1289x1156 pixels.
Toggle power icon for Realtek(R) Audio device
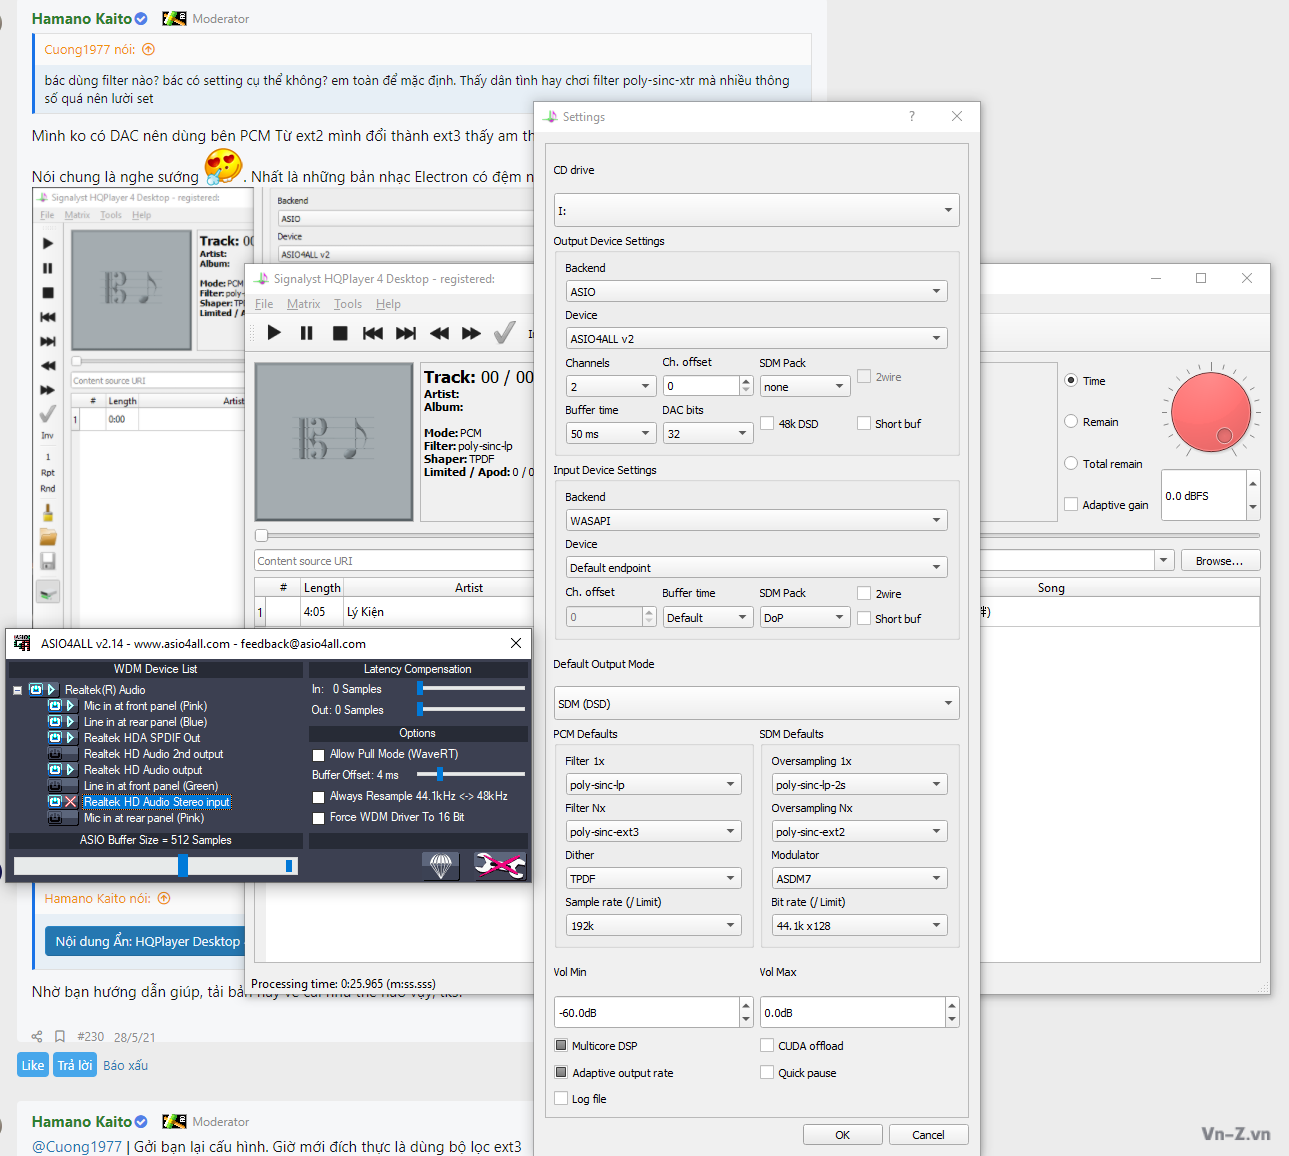point(36,690)
